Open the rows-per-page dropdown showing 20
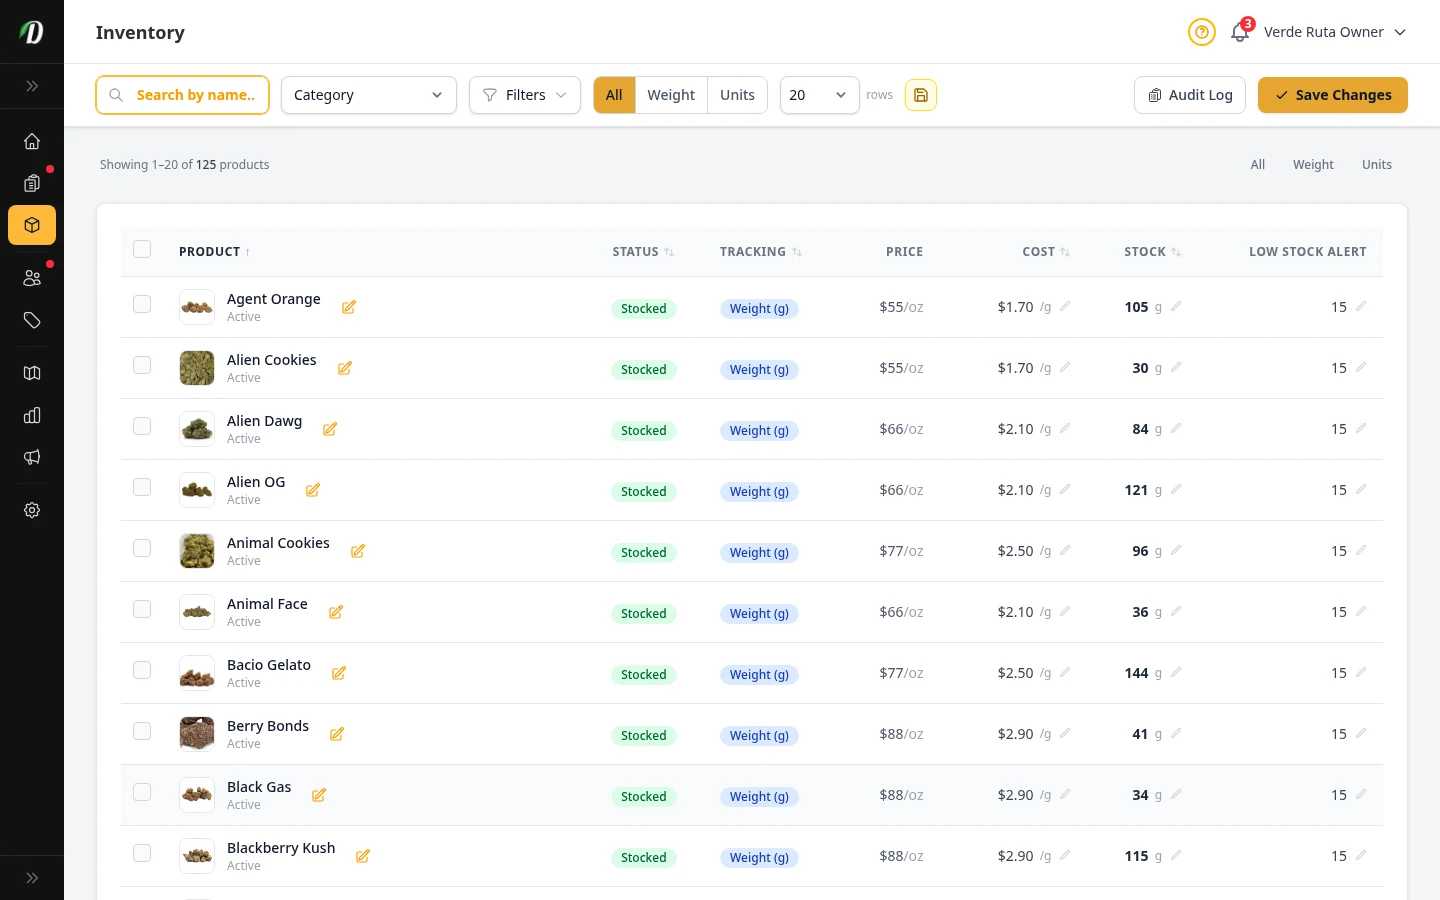This screenshot has height=900, width=1440. pyautogui.click(x=819, y=94)
